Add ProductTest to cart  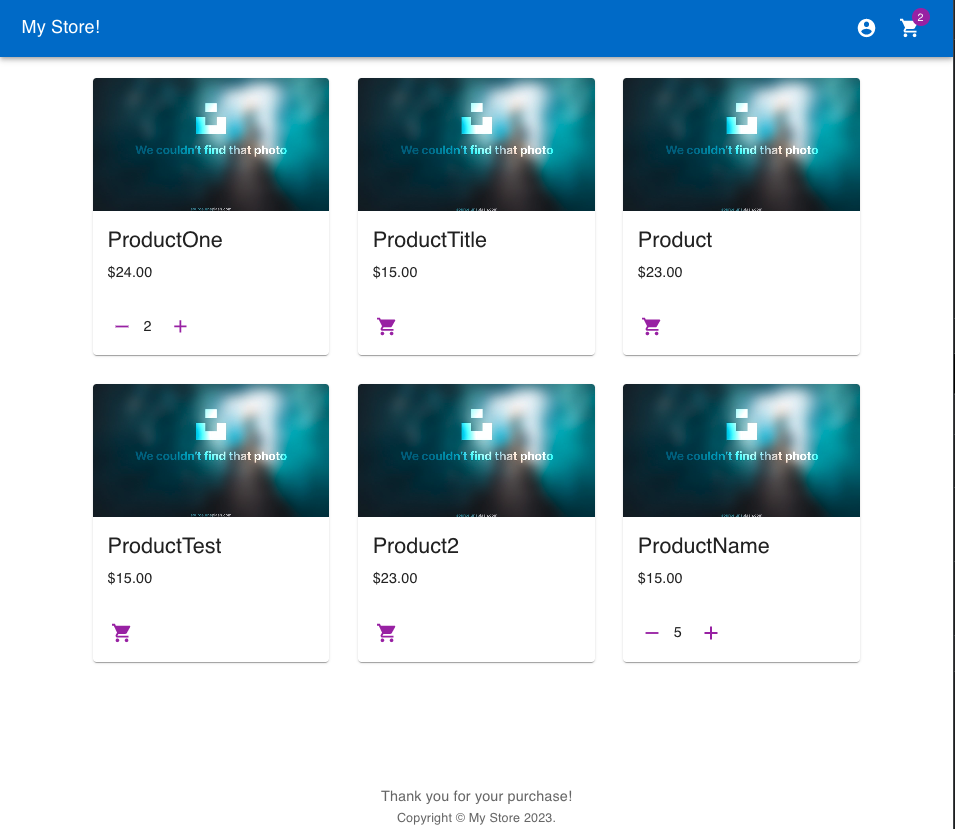click(x=122, y=633)
